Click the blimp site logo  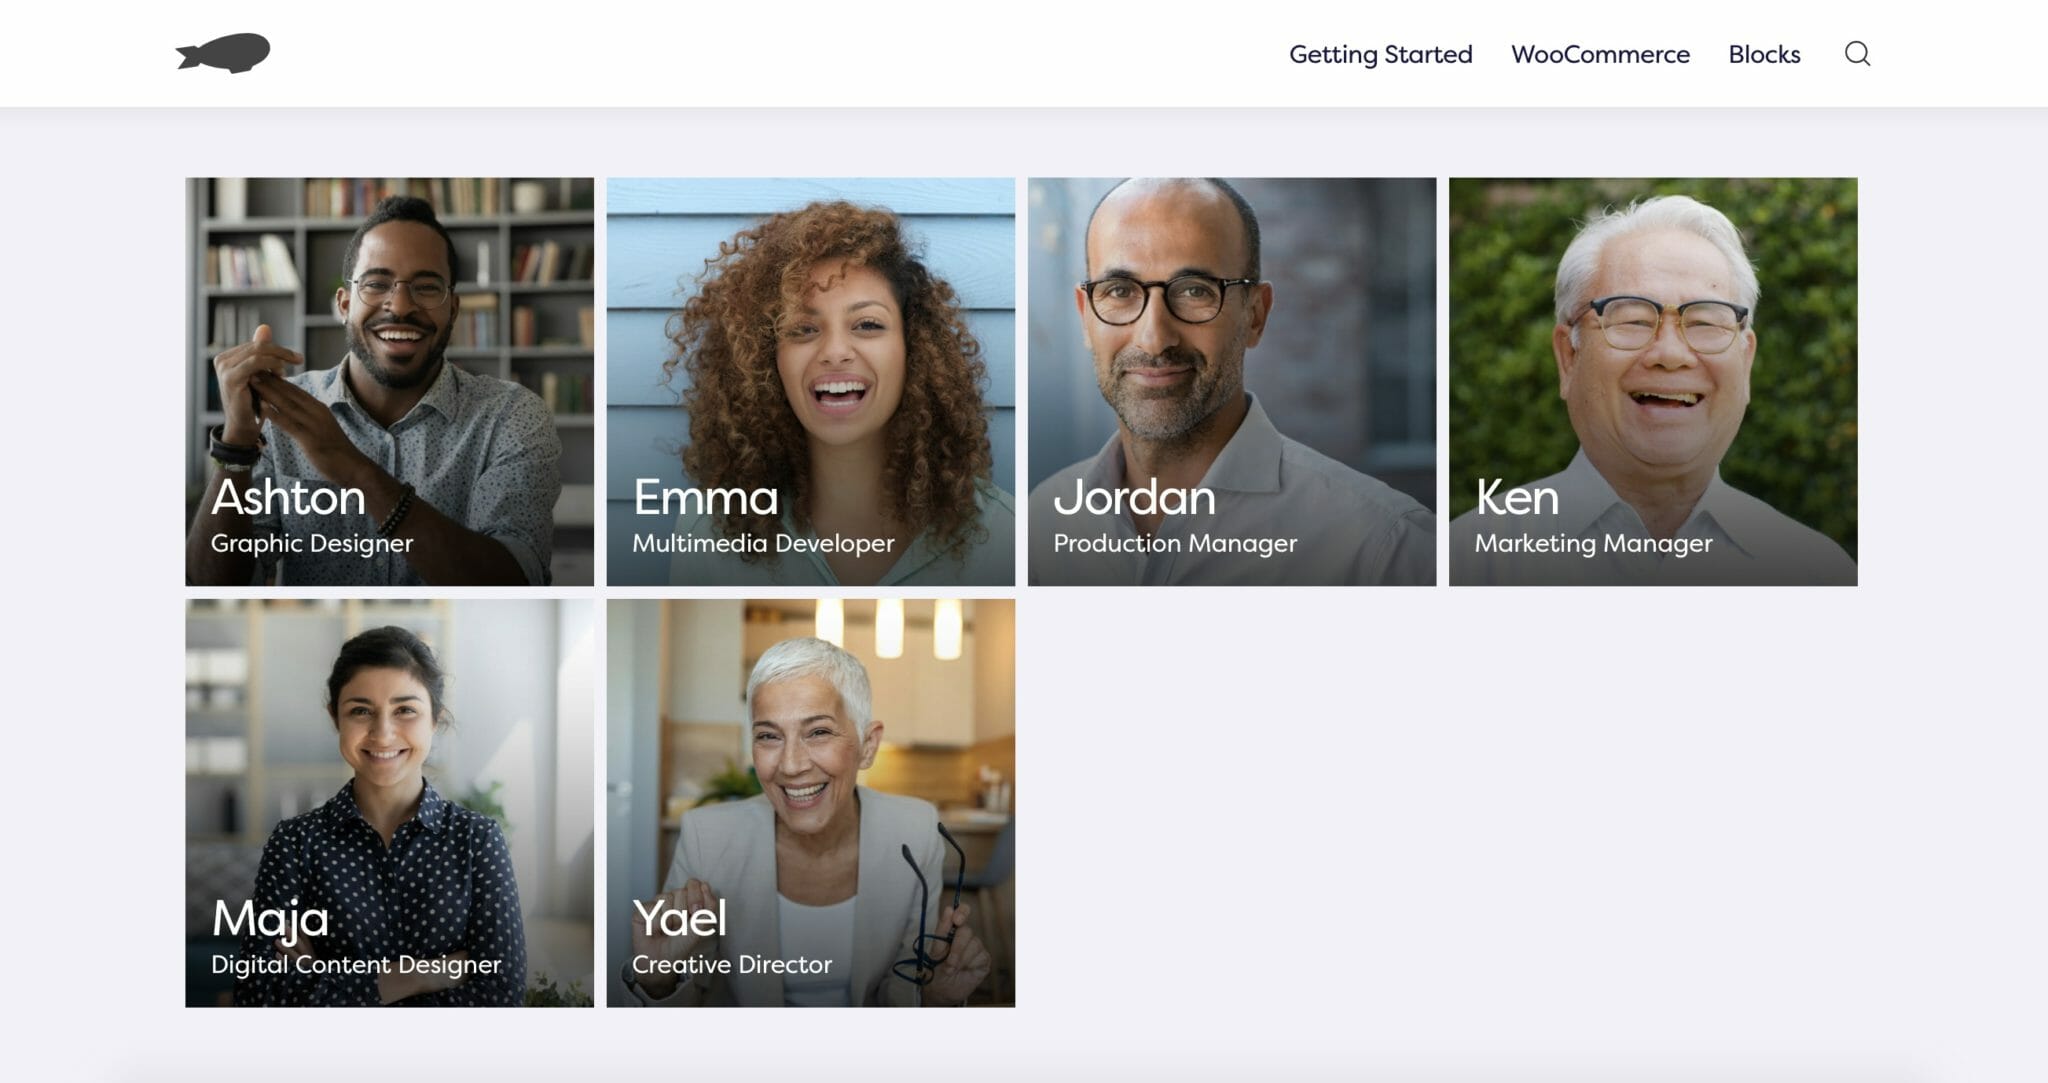(x=223, y=53)
